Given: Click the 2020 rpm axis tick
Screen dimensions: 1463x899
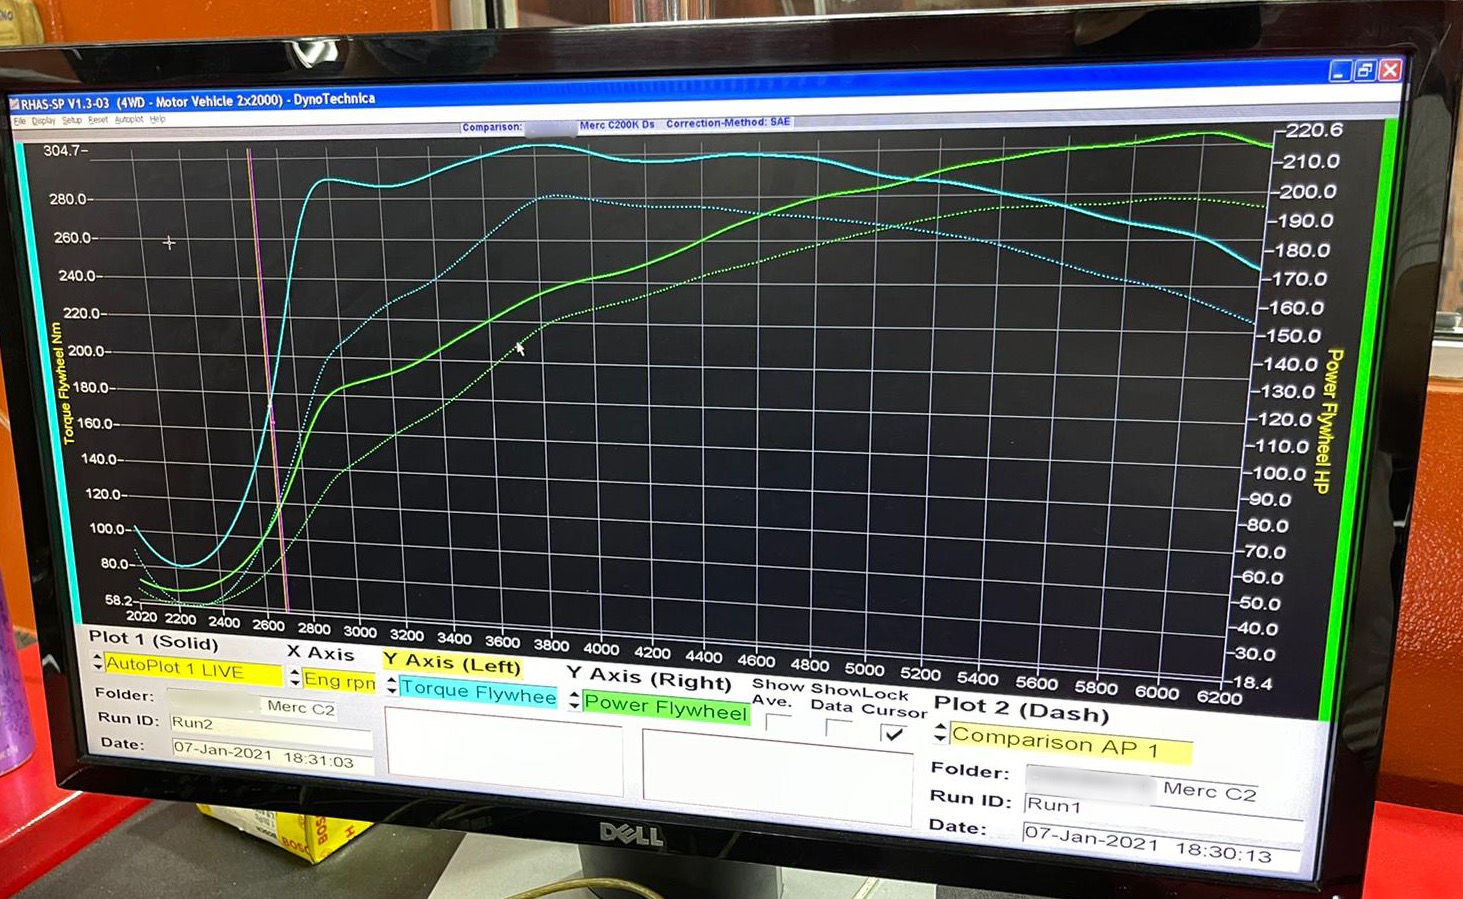Looking at the screenshot, I should [x=141, y=617].
